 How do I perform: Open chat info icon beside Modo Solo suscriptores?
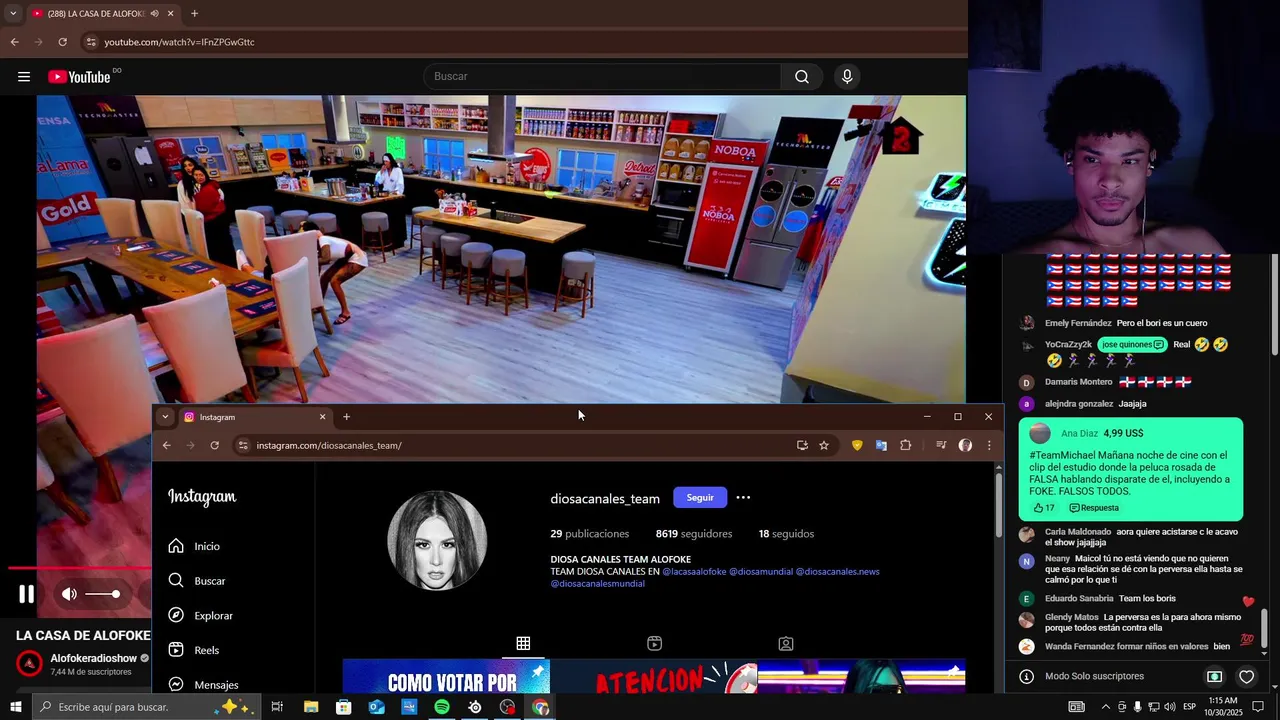(1026, 677)
